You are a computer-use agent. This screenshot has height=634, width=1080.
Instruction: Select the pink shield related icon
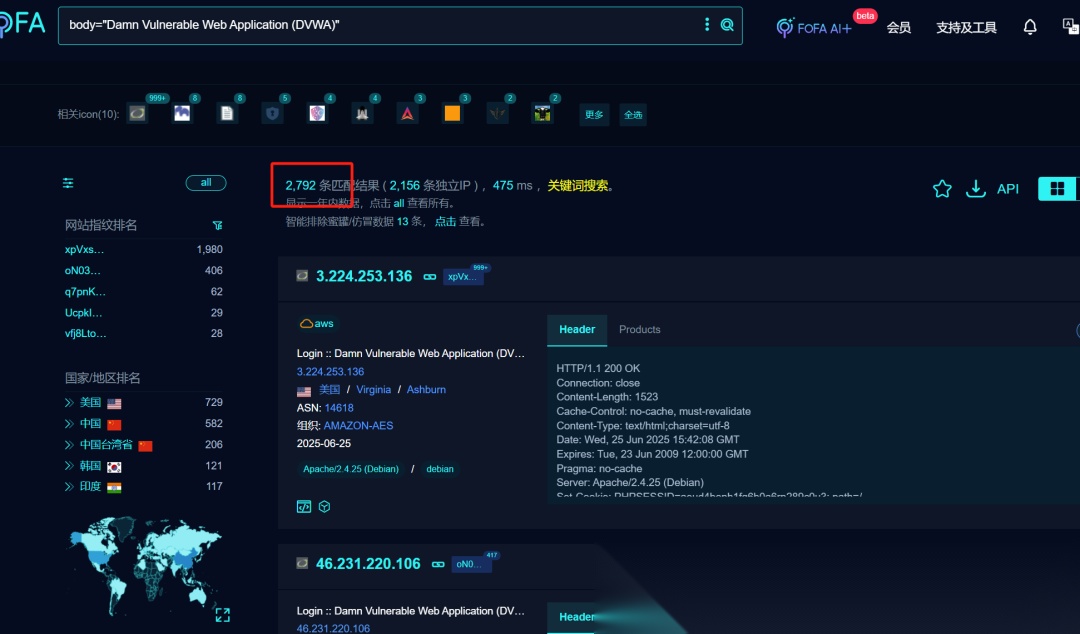click(317, 114)
